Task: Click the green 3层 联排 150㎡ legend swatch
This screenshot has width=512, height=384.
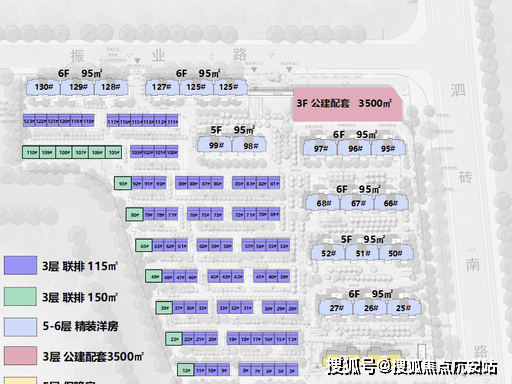Action: [20, 296]
